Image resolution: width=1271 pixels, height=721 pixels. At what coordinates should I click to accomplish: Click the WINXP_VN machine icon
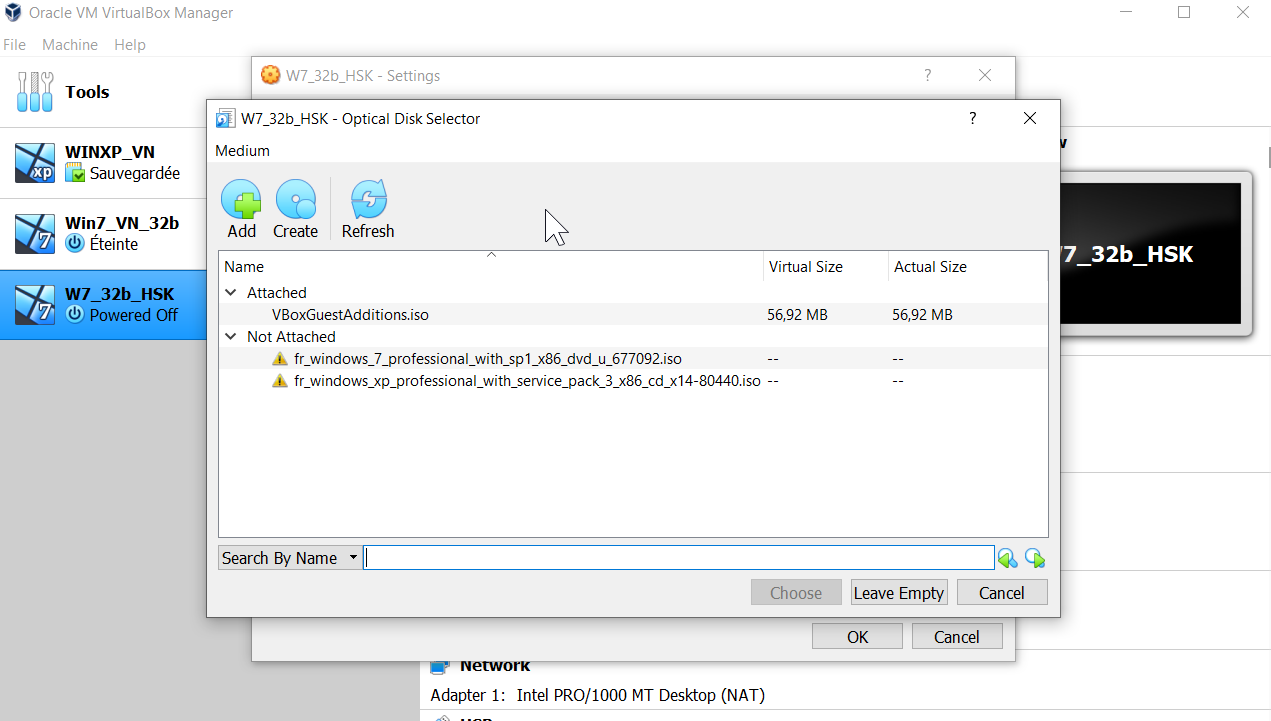click(35, 162)
